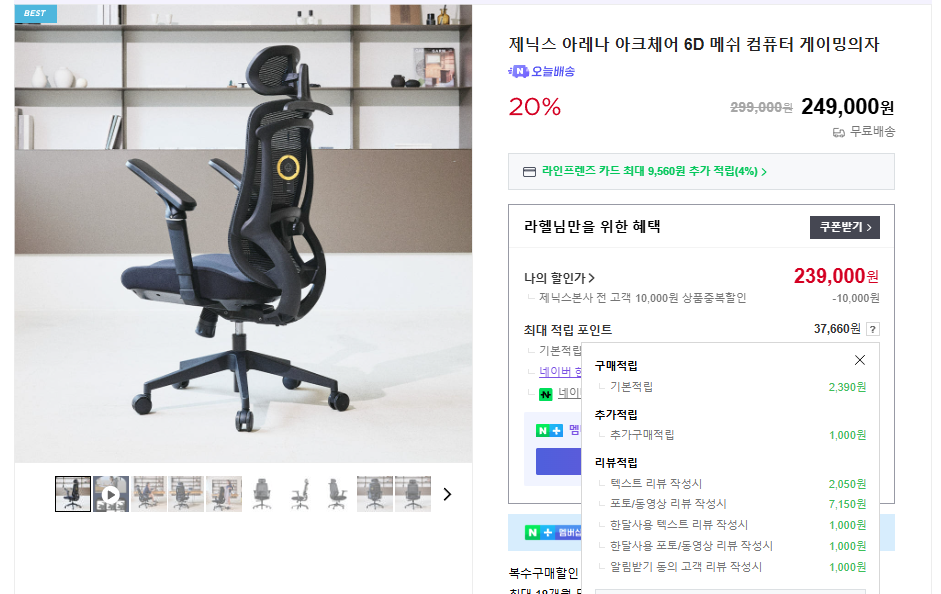Expand 나의 할인가 details
Viewport: 941px width, 594px height.
[x=559, y=278]
